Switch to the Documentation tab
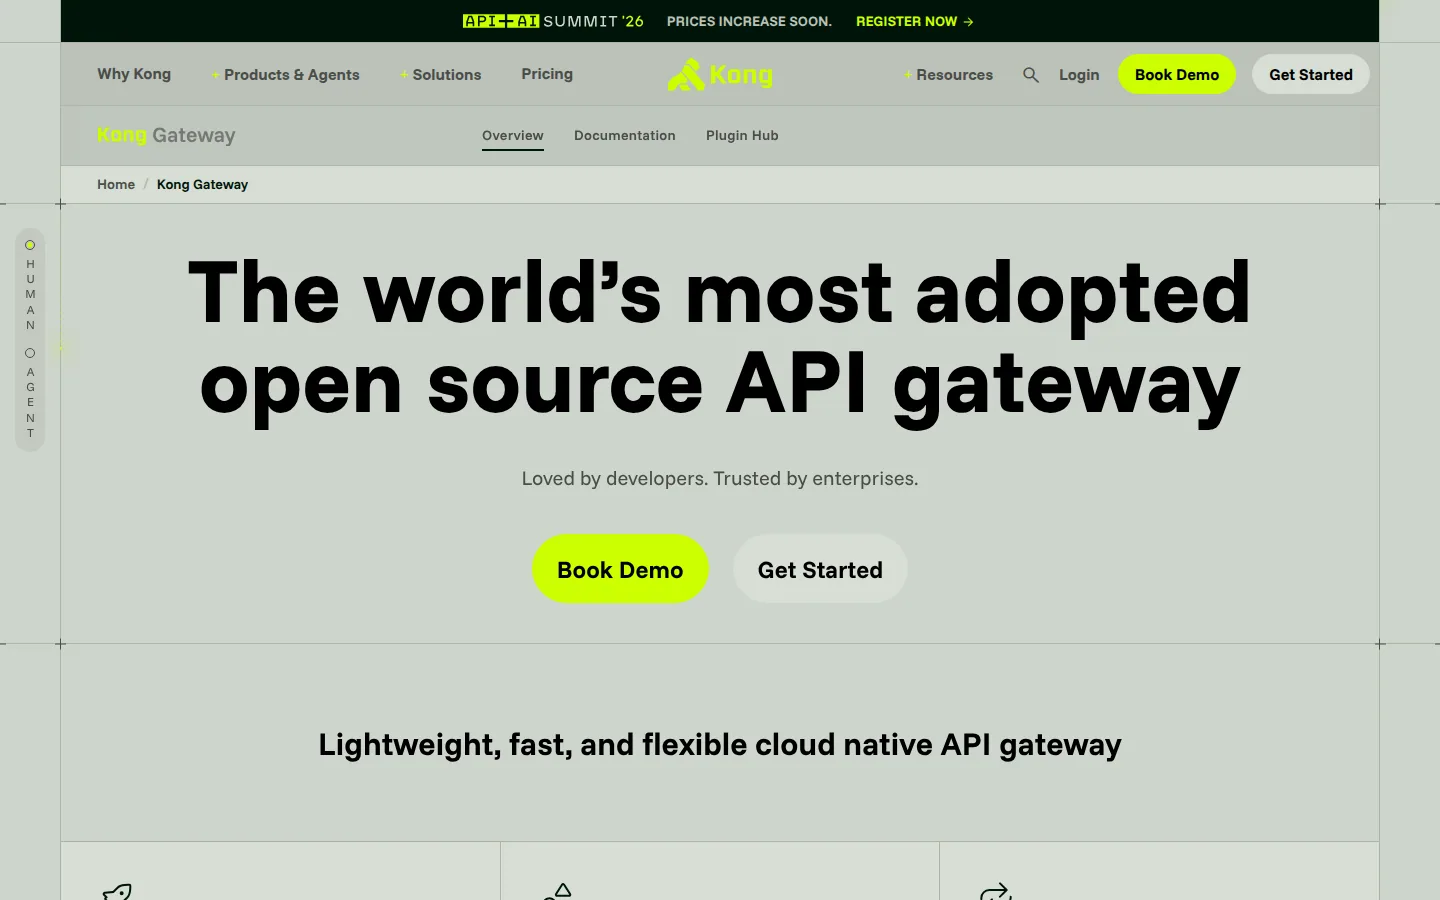1440x900 pixels. pyautogui.click(x=625, y=136)
